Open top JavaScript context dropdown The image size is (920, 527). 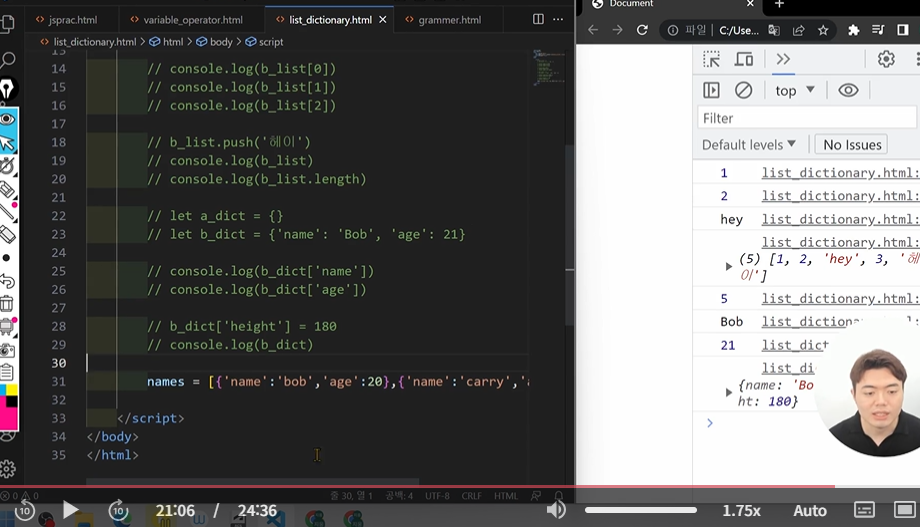(x=795, y=90)
